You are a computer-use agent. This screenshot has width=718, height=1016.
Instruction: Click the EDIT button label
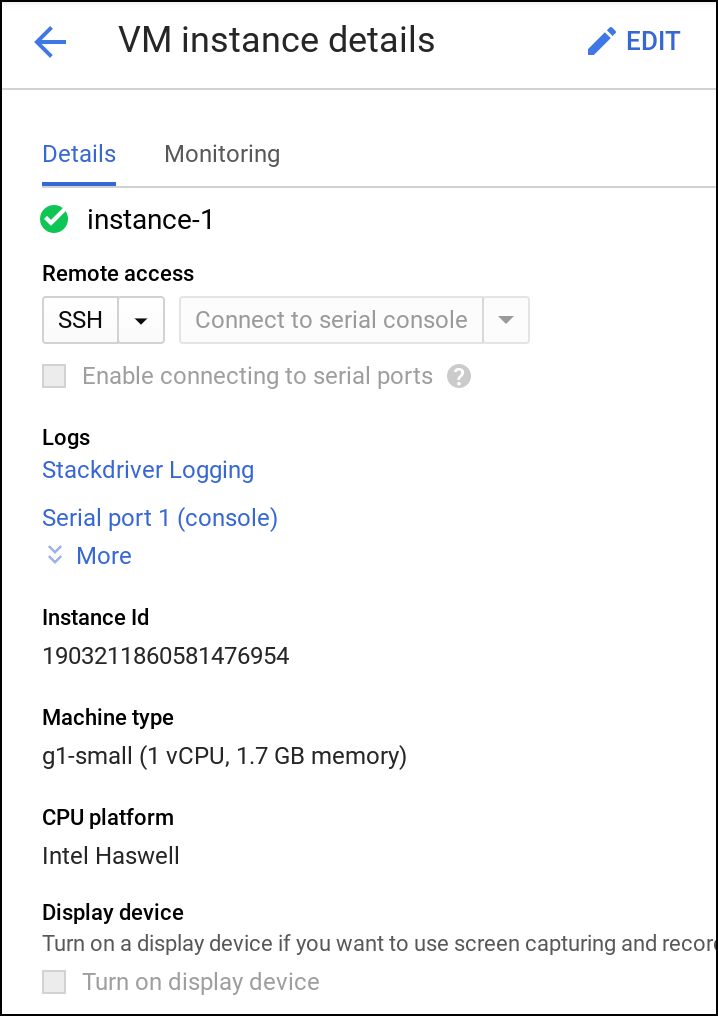[x=653, y=41]
